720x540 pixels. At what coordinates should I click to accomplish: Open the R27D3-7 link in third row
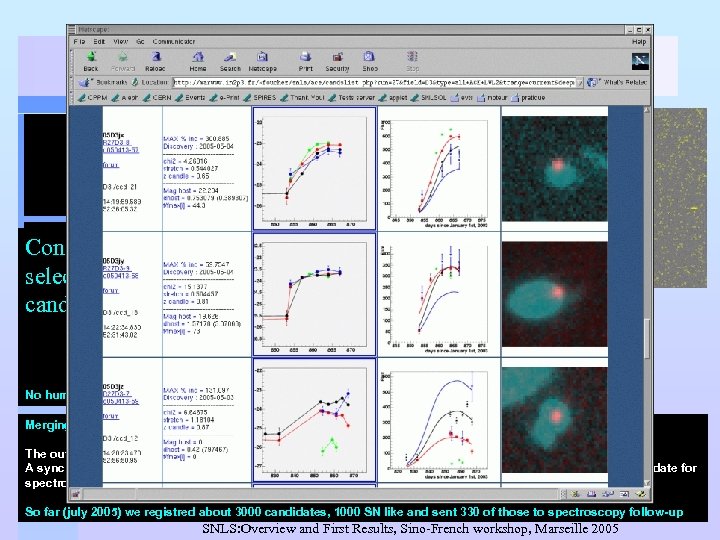117,394
